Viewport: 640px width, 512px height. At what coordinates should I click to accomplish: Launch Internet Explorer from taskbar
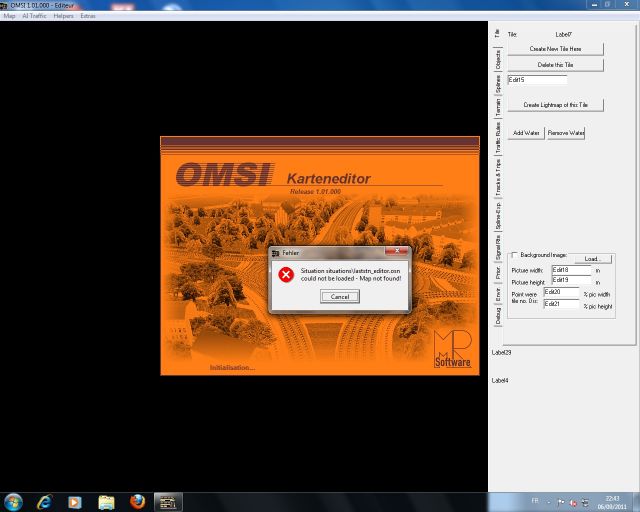(44, 502)
